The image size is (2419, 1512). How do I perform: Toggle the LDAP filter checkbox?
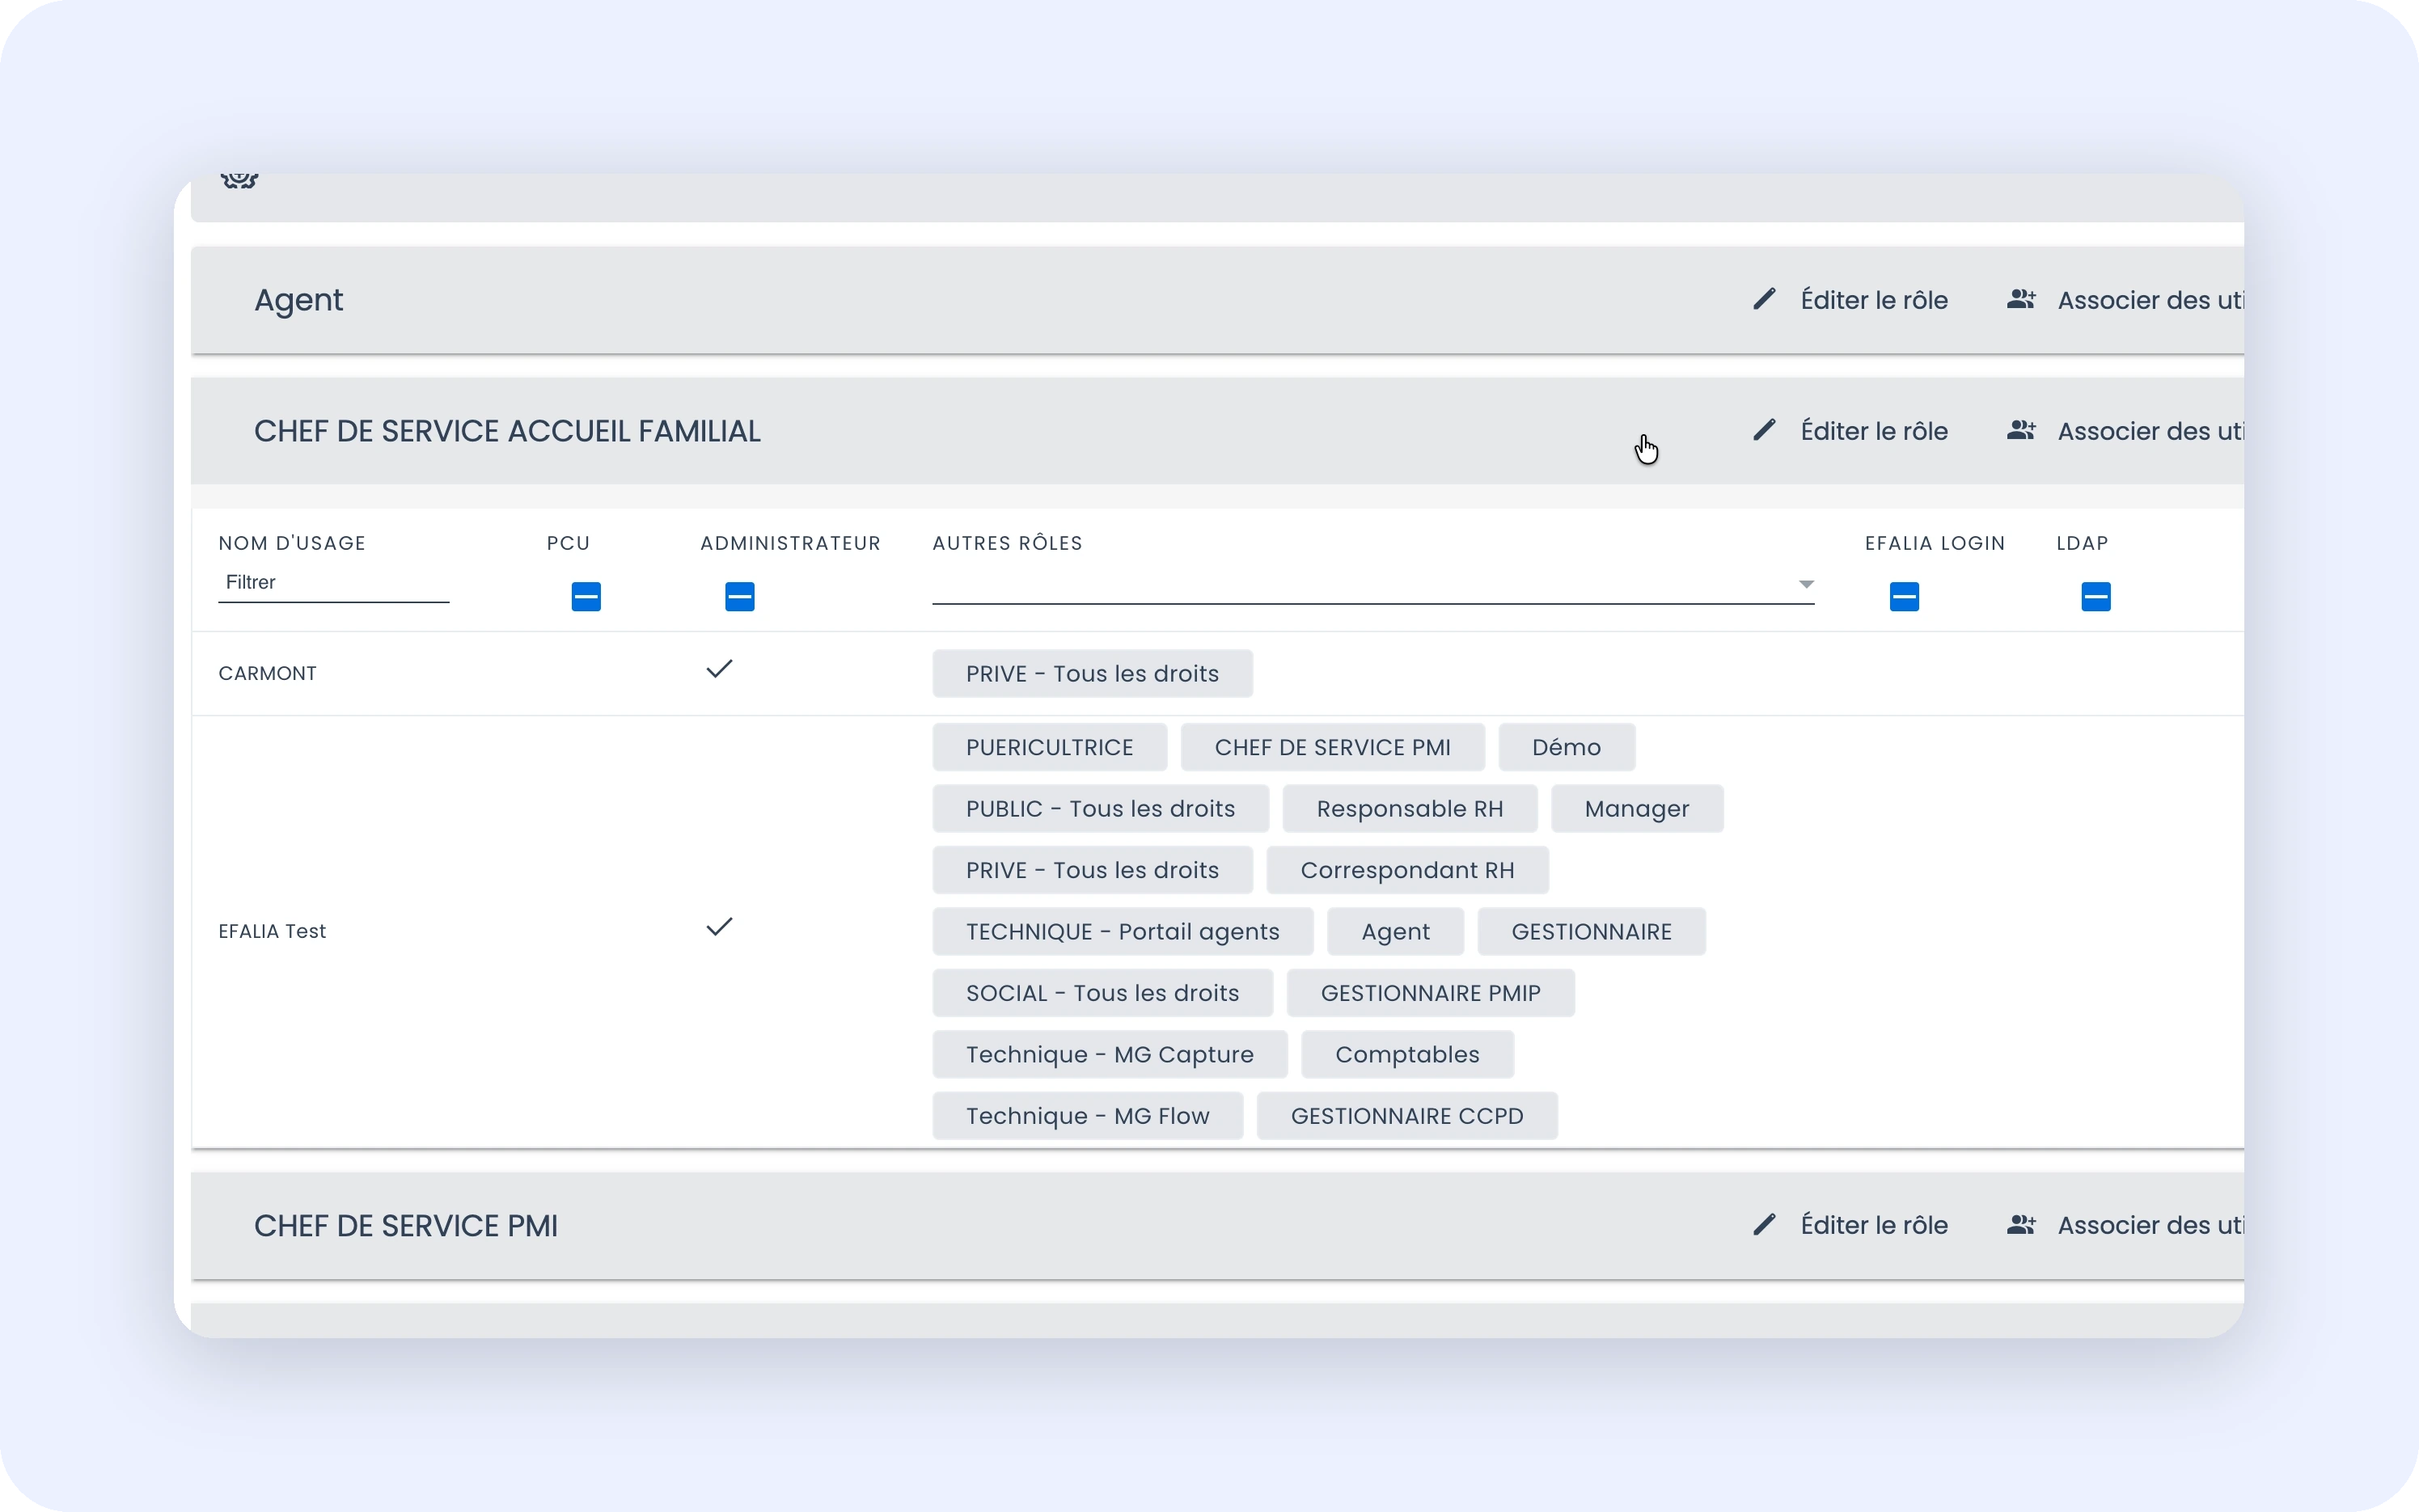click(x=2096, y=597)
